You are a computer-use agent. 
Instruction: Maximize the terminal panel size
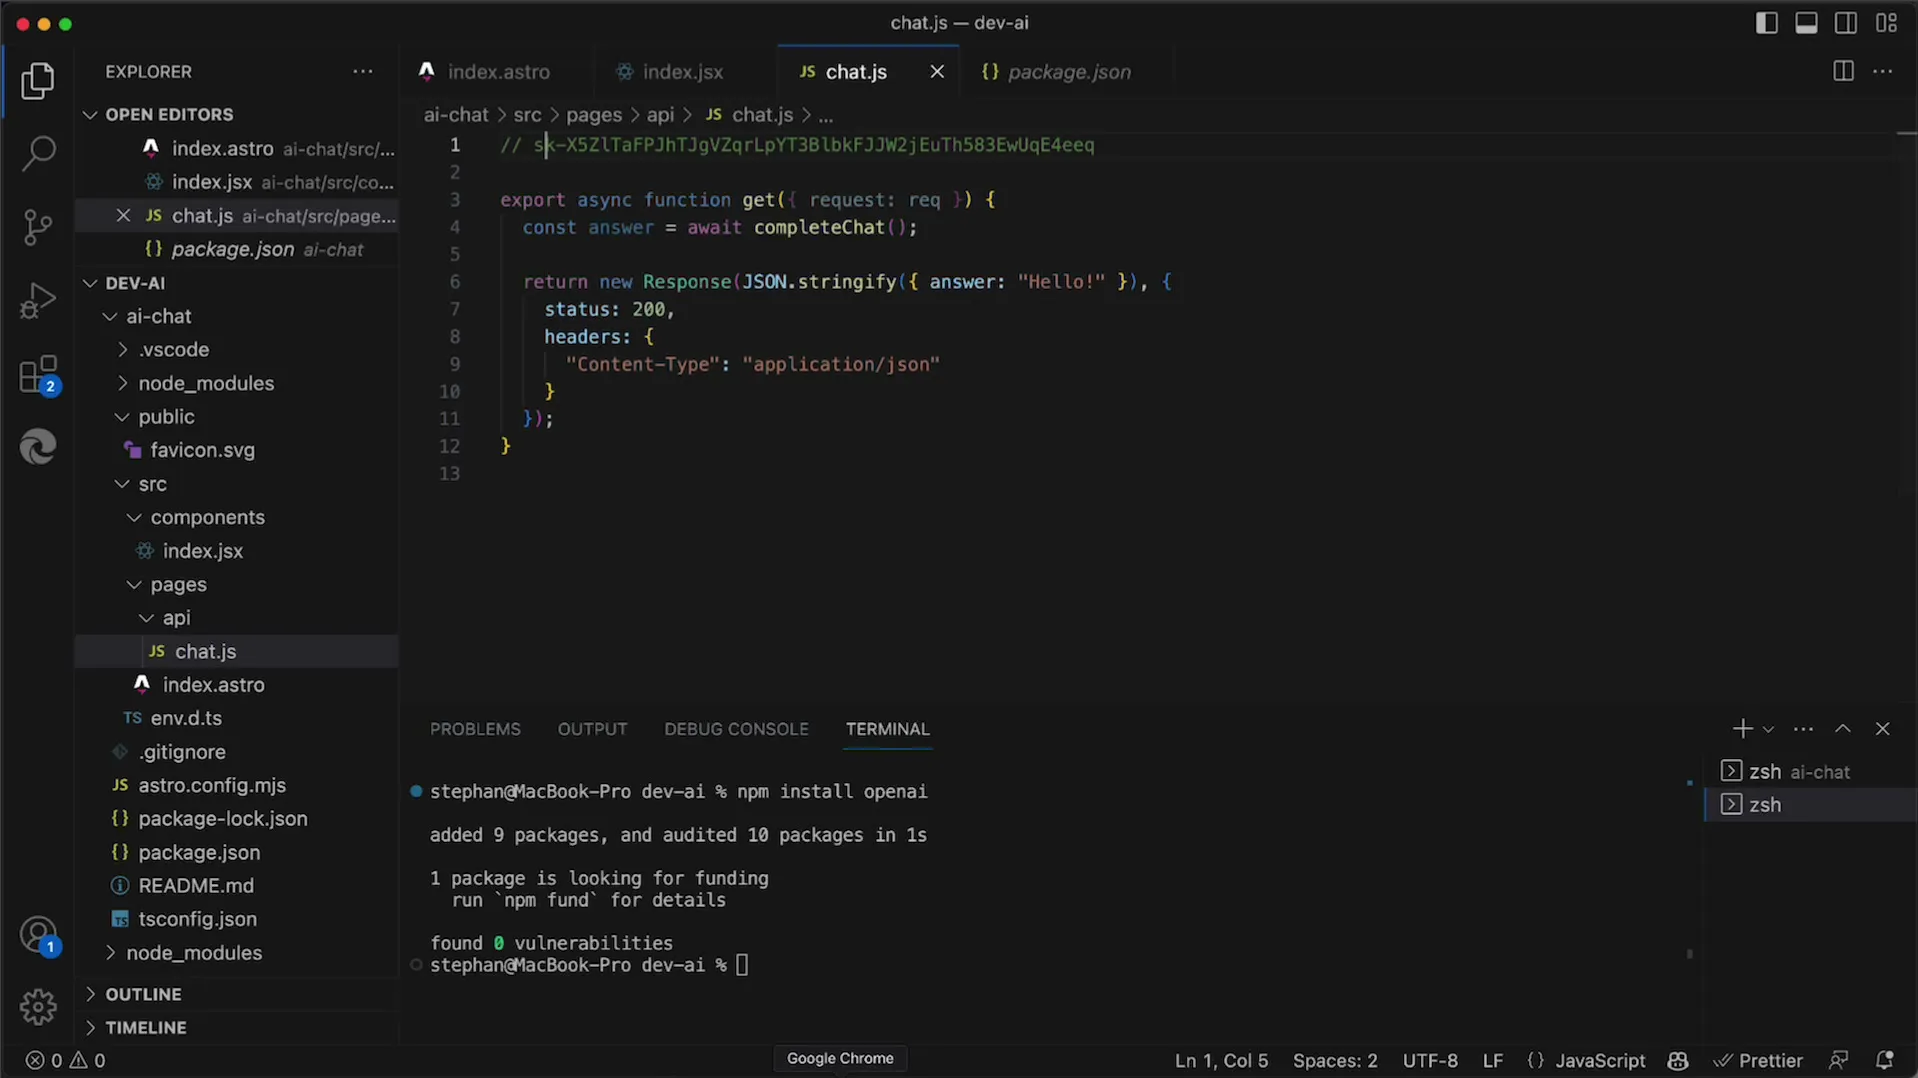(x=1843, y=729)
